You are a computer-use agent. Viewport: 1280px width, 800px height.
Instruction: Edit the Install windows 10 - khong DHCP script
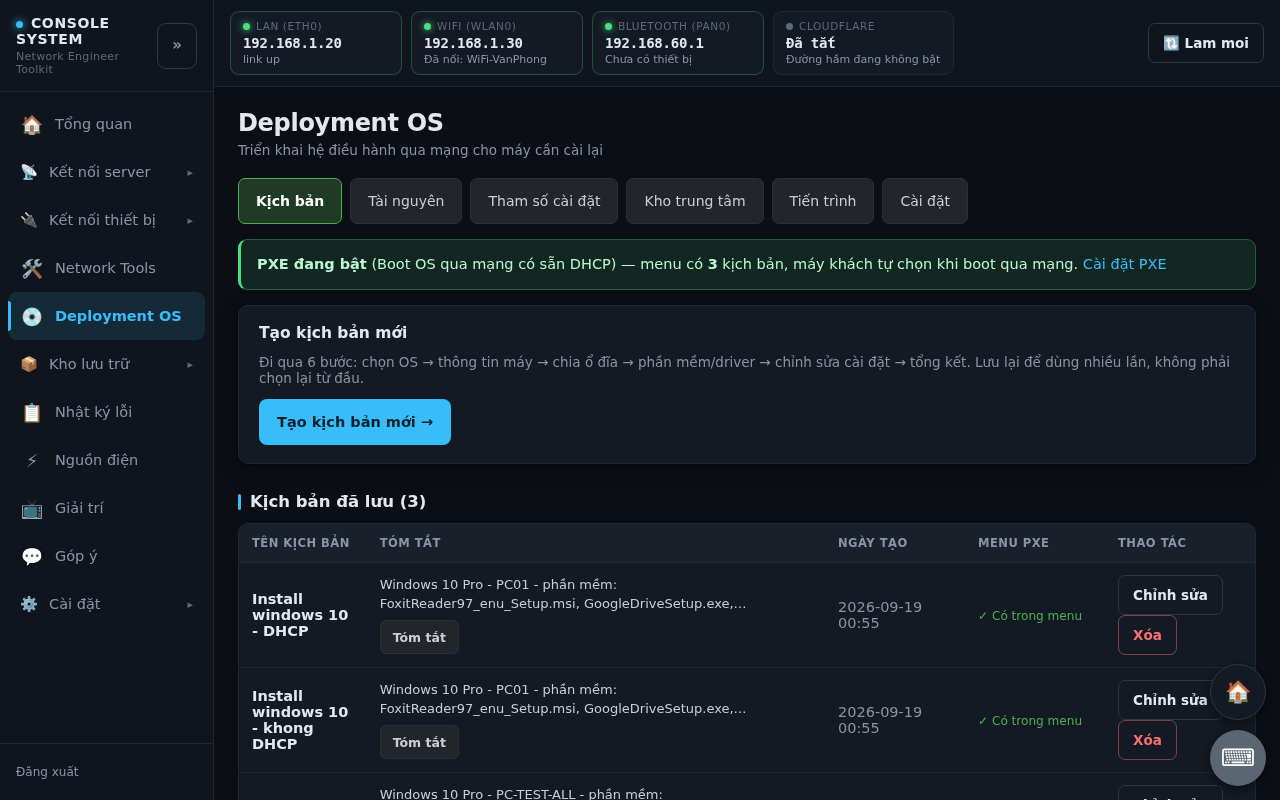(1170, 700)
